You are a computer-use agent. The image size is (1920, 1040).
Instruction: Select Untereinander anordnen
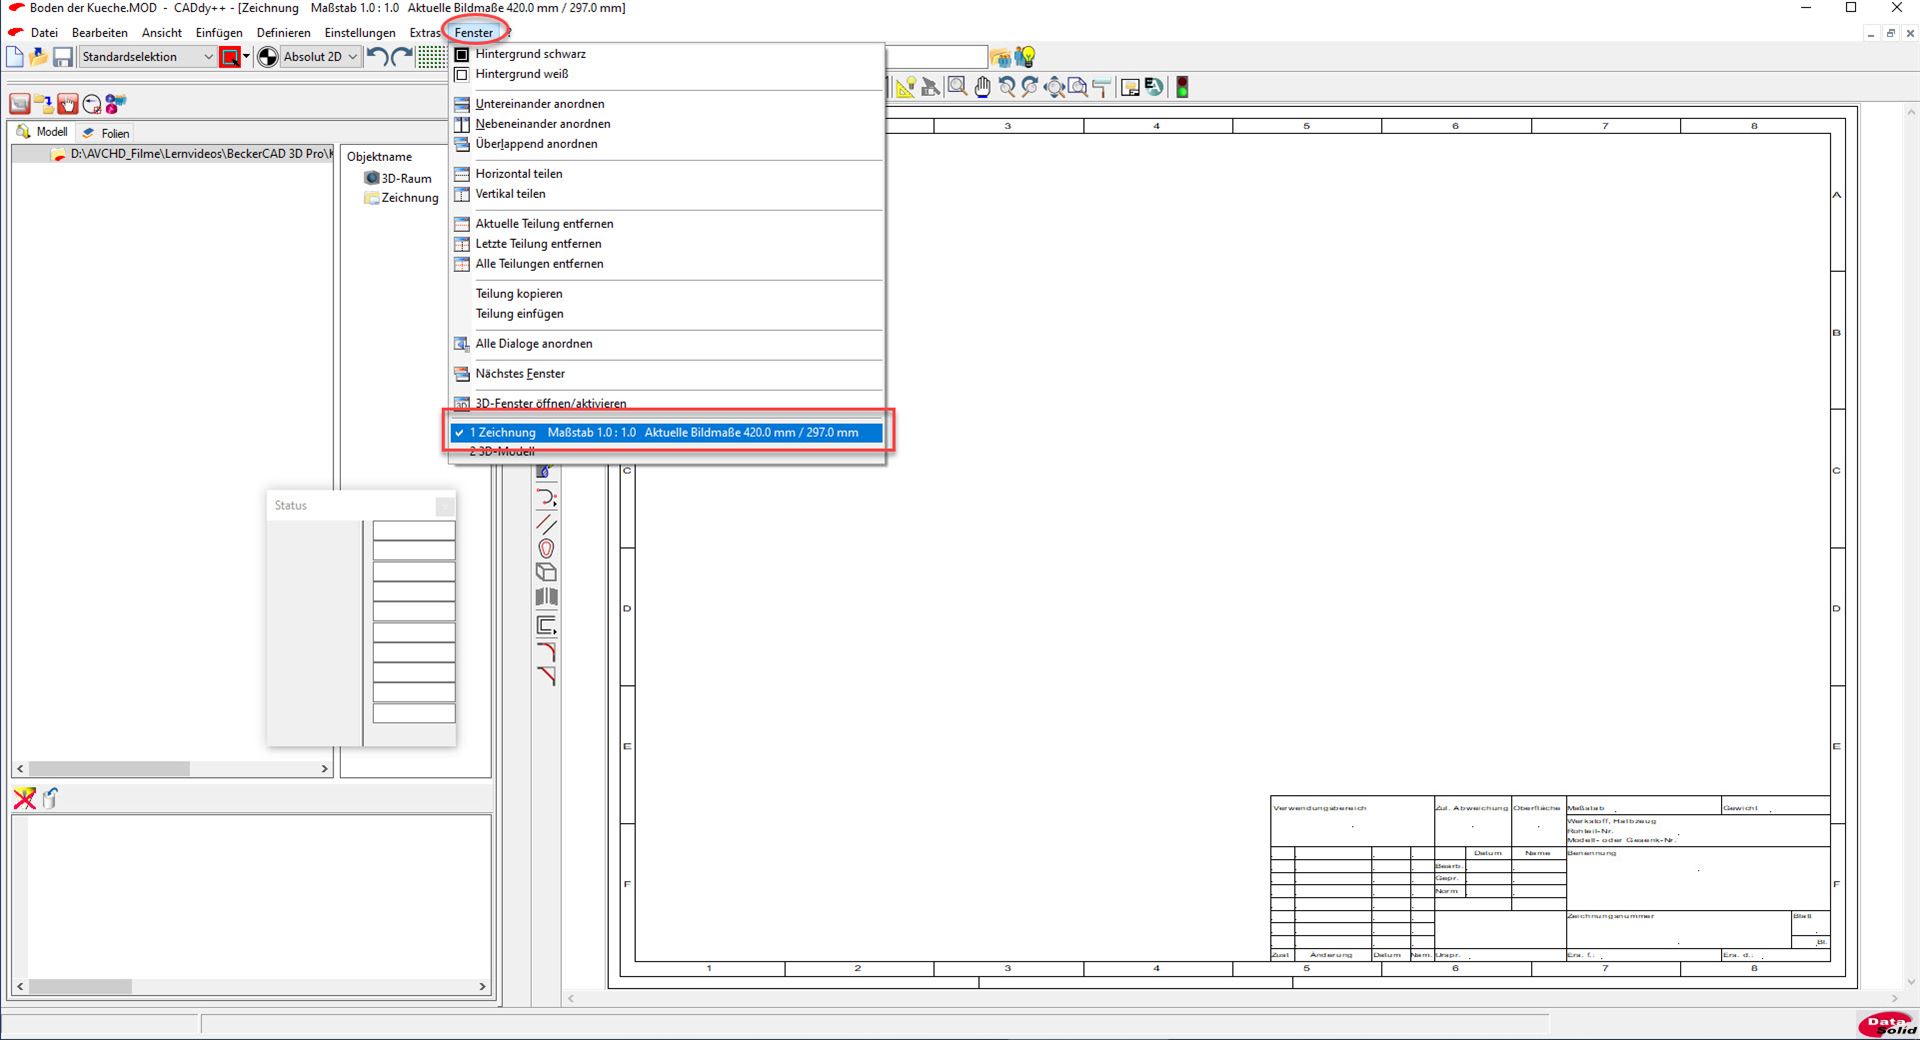point(666,104)
